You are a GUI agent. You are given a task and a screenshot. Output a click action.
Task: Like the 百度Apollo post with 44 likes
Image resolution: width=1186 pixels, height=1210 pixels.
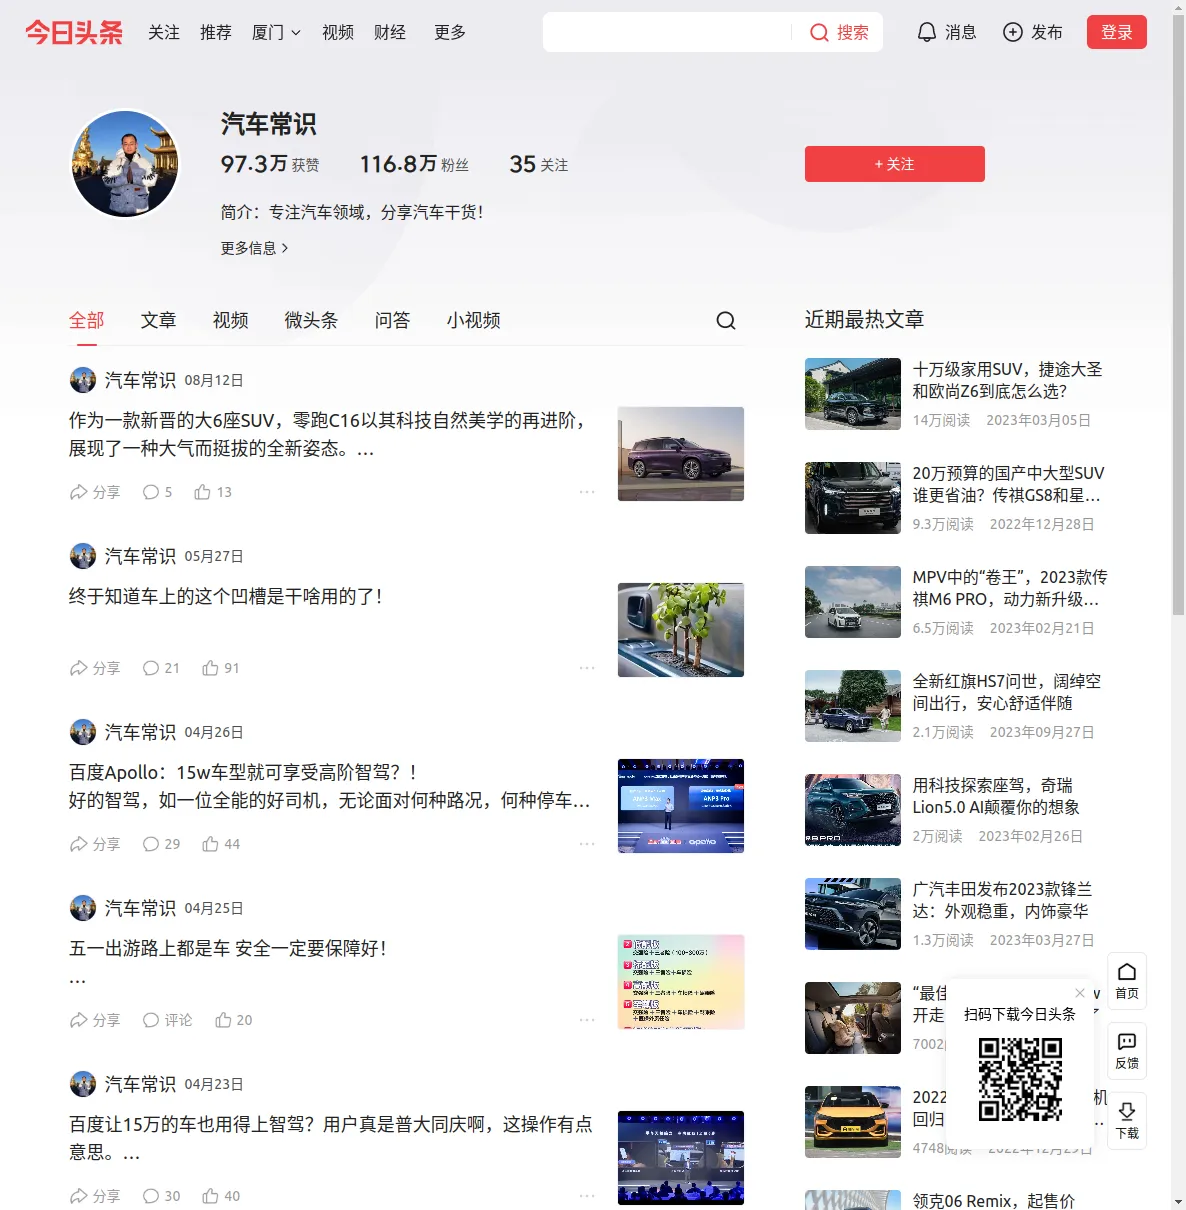[221, 844]
